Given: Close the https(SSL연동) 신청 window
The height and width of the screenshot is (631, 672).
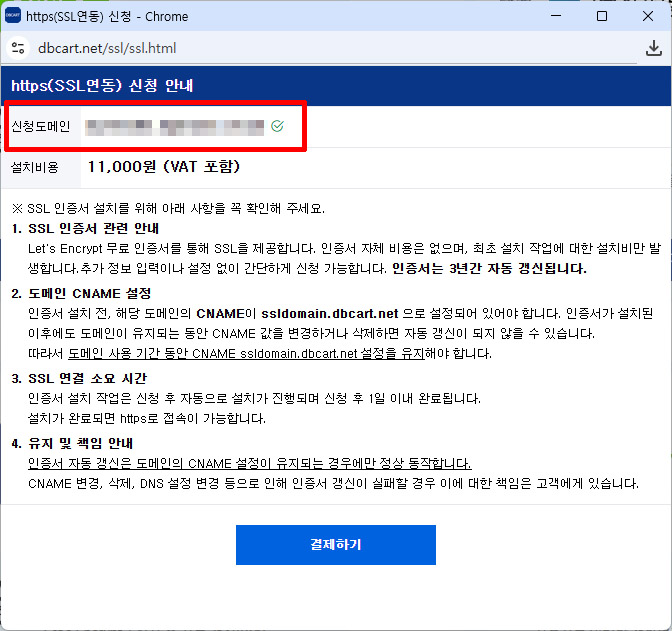Looking at the screenshot, I should [648, 16].
